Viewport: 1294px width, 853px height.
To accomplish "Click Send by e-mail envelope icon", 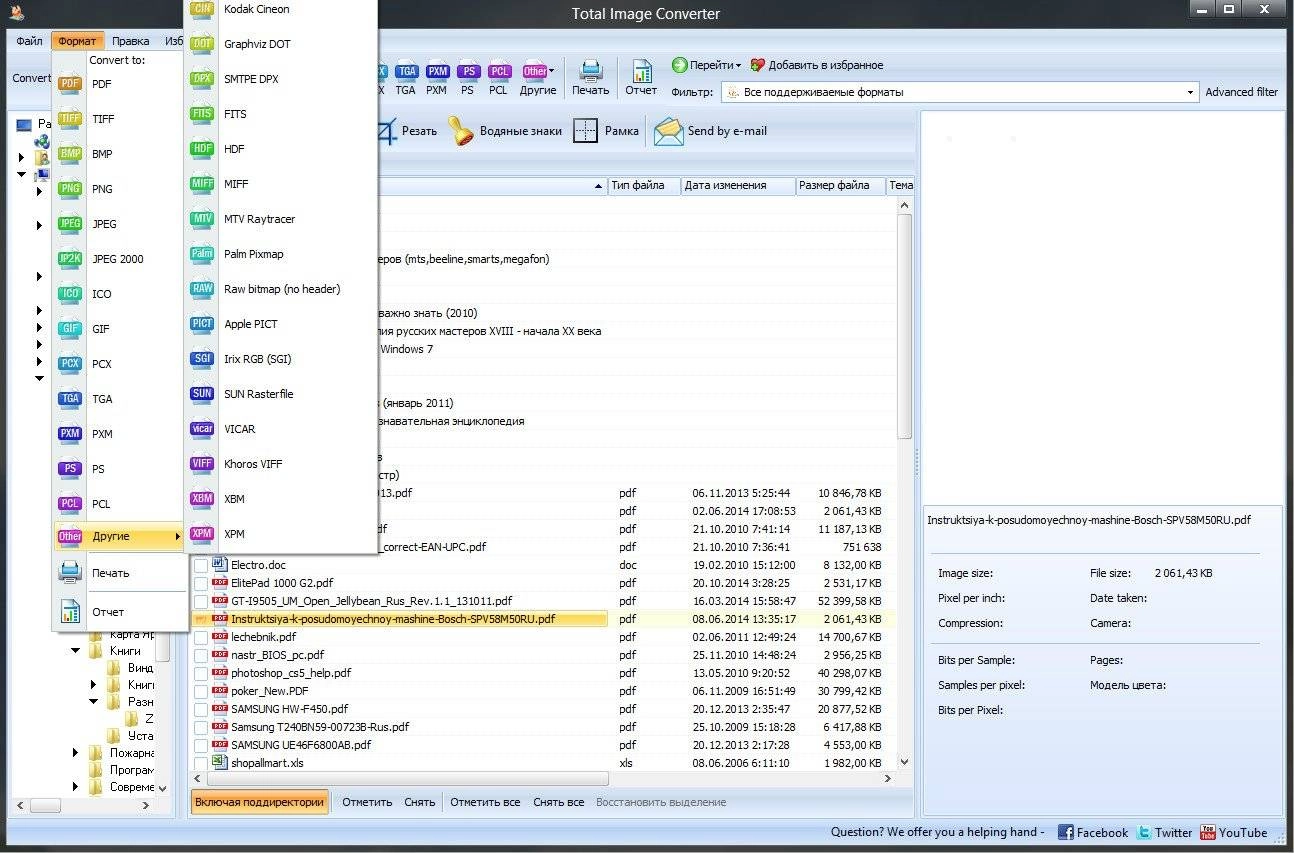I will point(669,131).
